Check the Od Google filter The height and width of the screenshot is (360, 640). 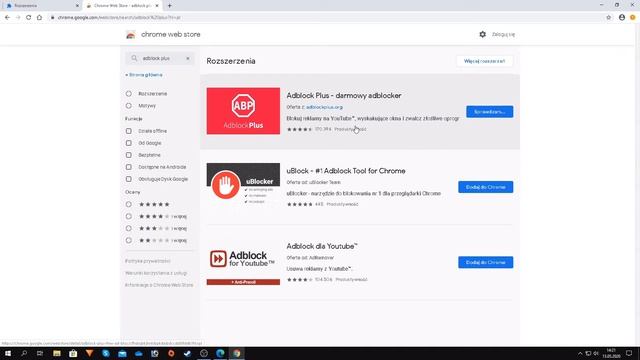[x=129, y=143]
